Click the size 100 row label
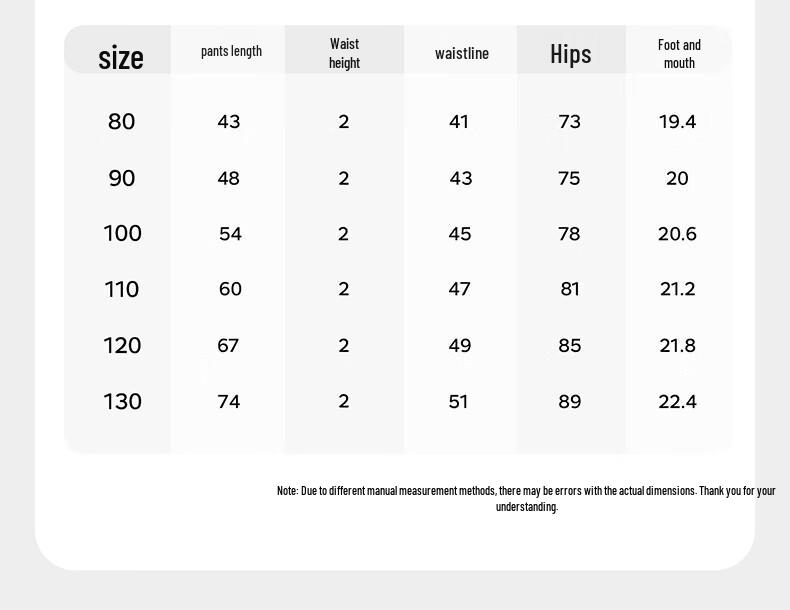 122,233
